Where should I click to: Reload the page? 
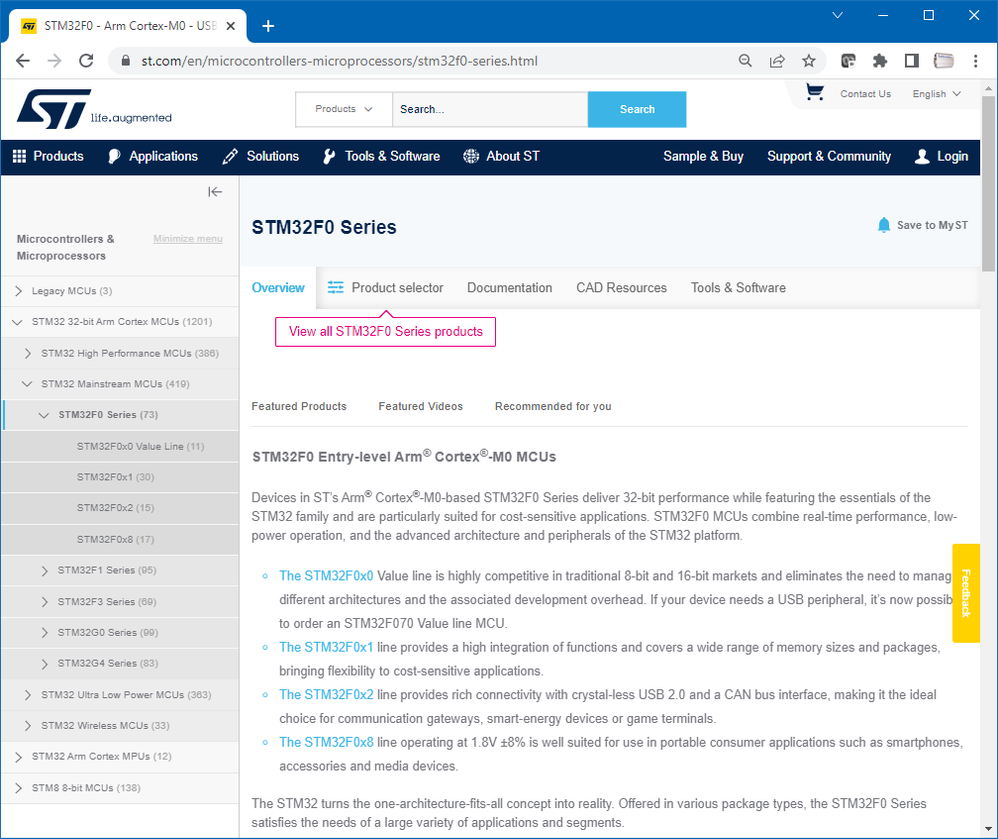(87, 61)
